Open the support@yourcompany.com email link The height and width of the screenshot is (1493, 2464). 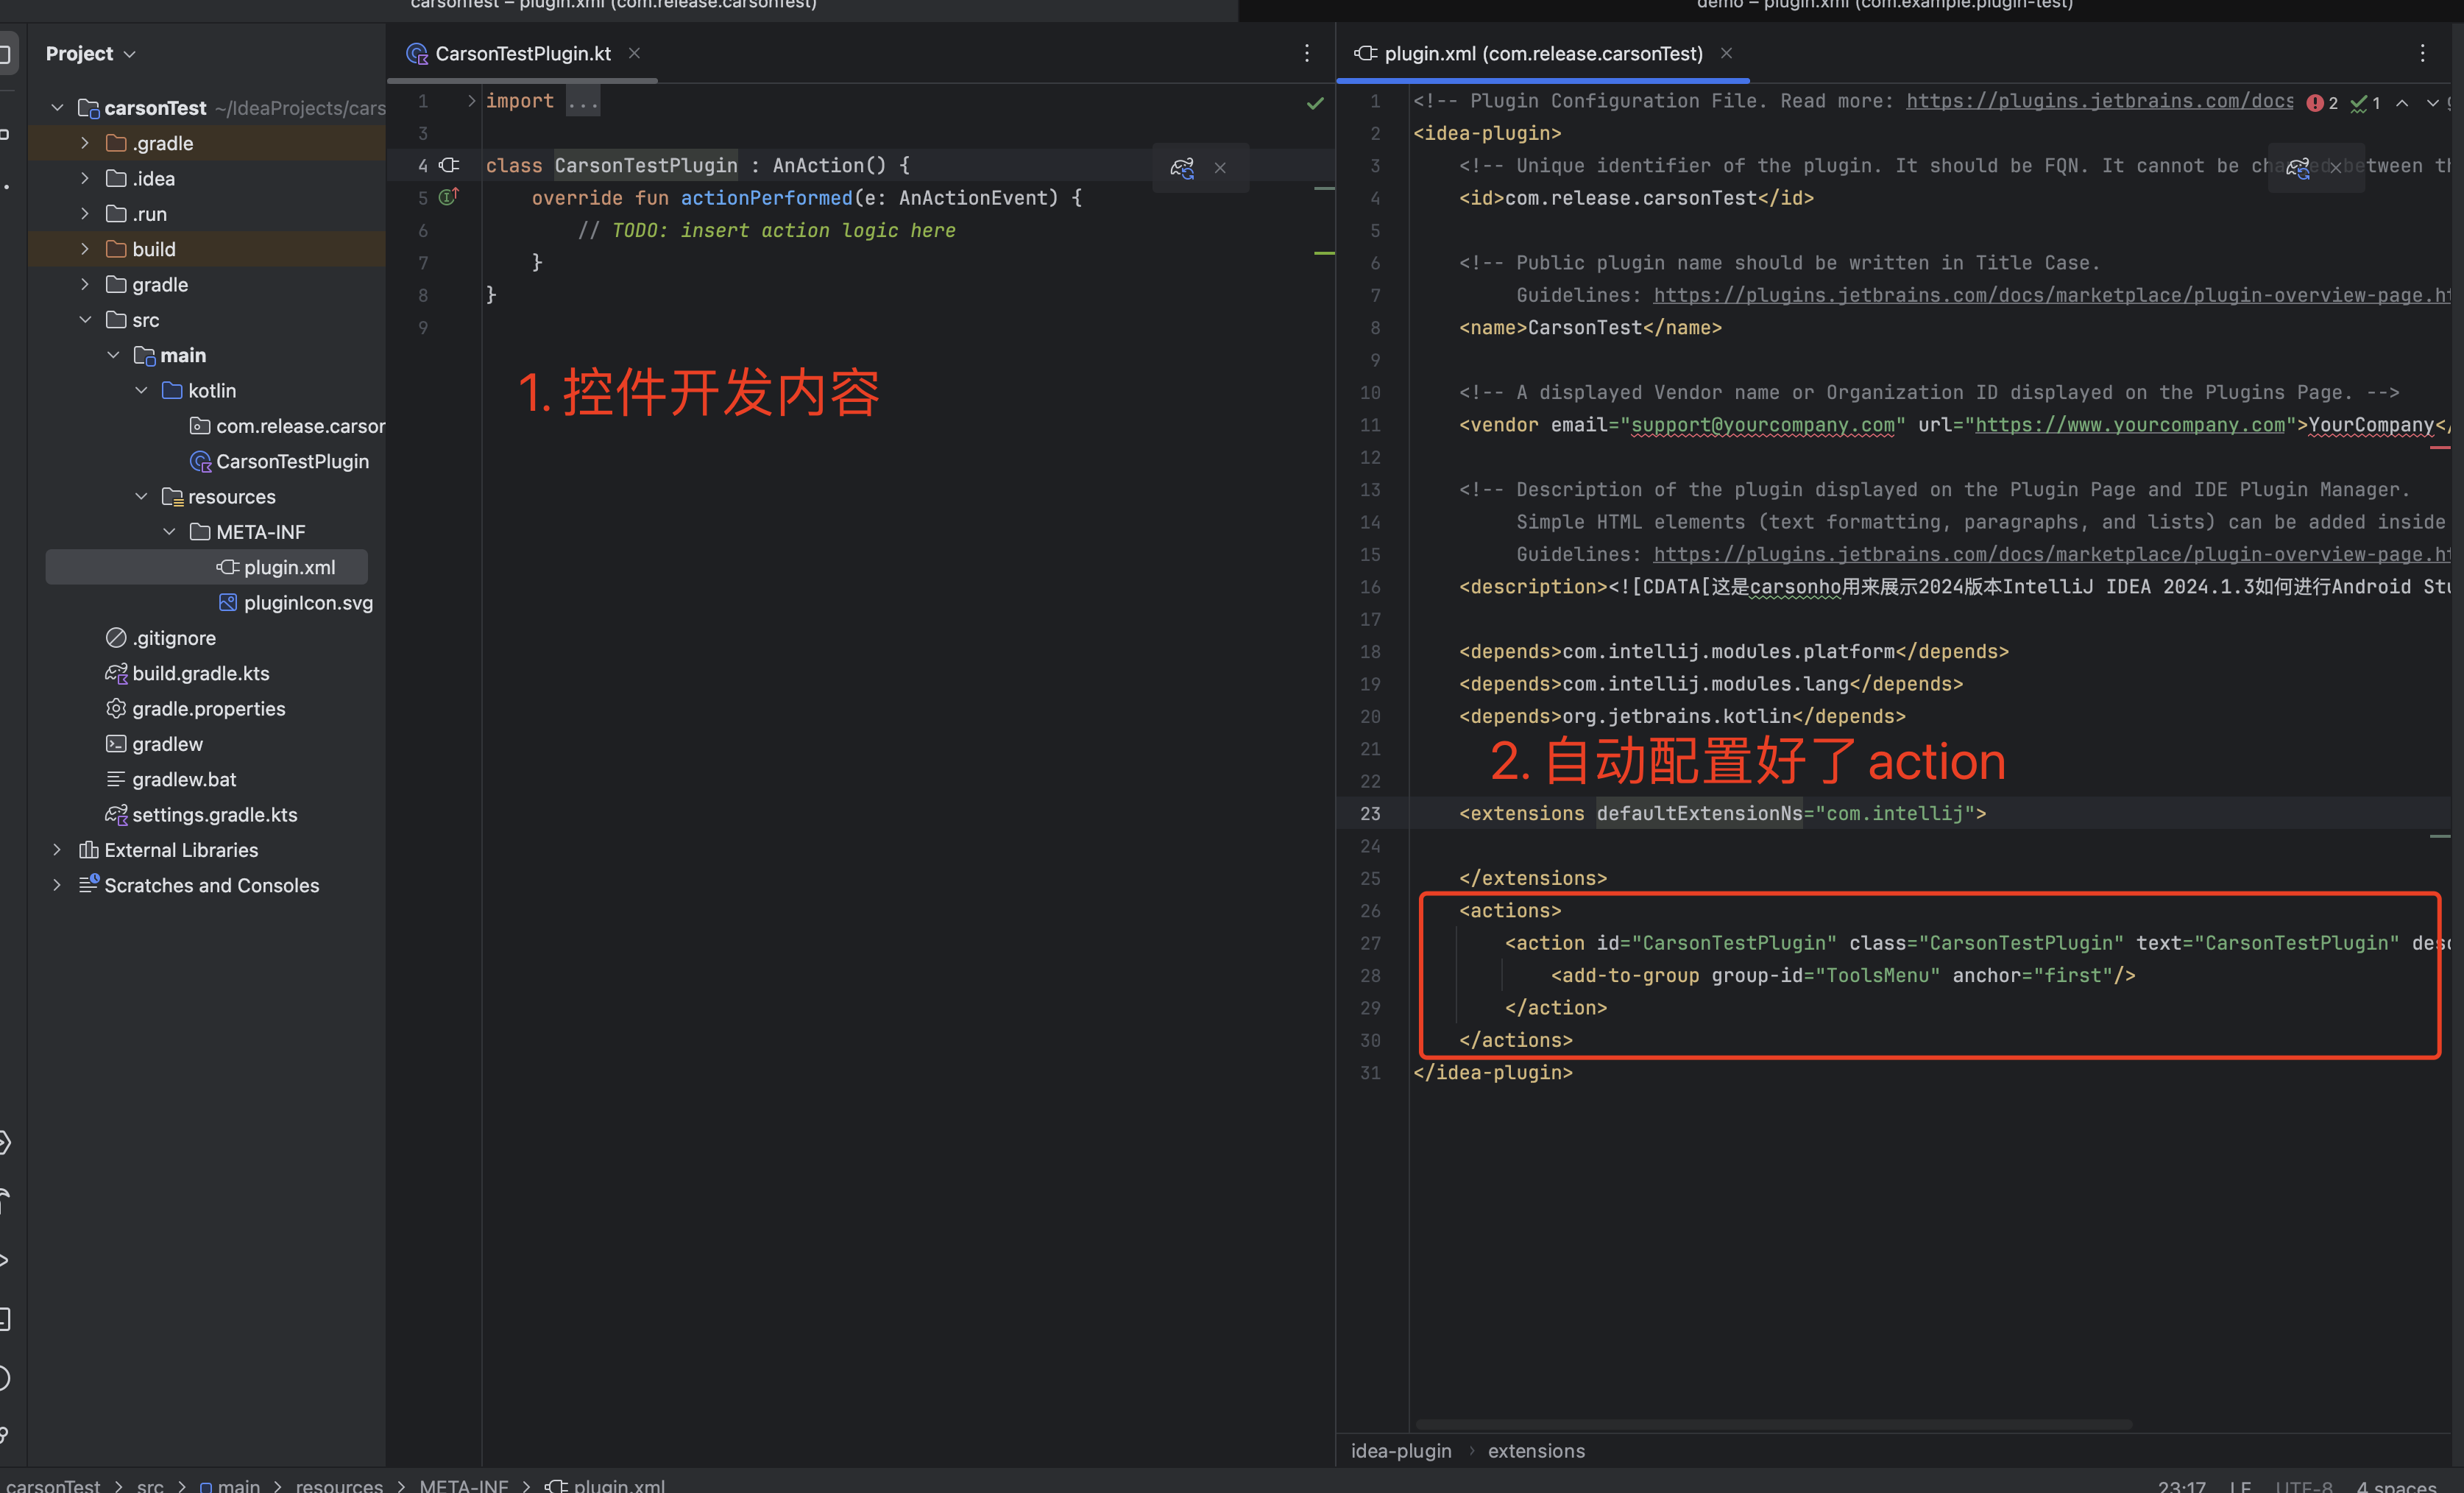click(1762, 425)
